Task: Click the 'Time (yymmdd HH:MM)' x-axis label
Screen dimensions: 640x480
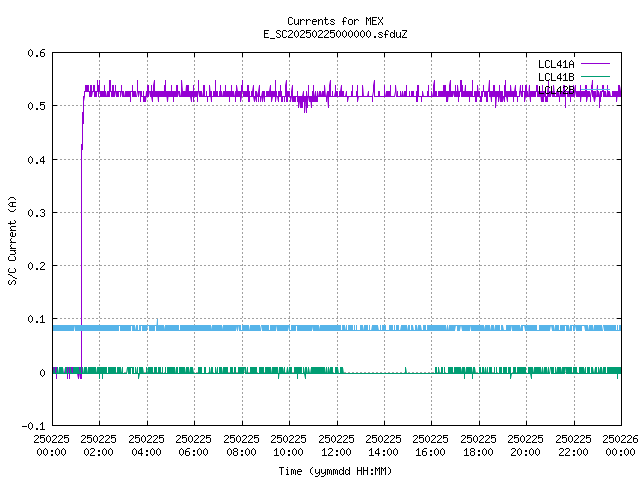Action: [335, 471]
